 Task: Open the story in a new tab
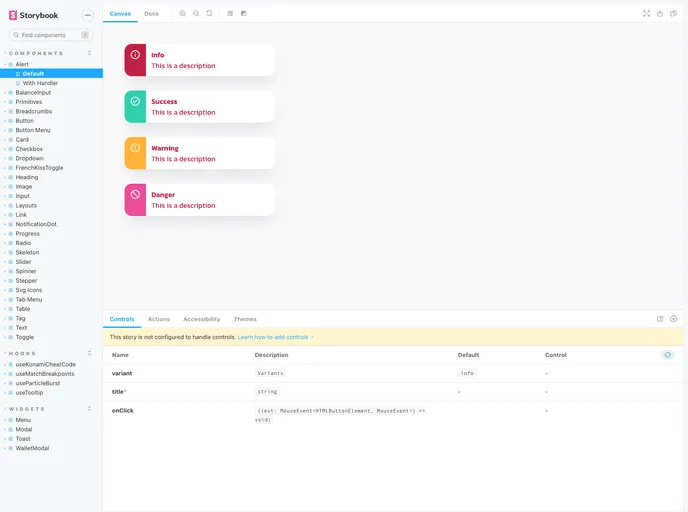[x=660, y=13]
